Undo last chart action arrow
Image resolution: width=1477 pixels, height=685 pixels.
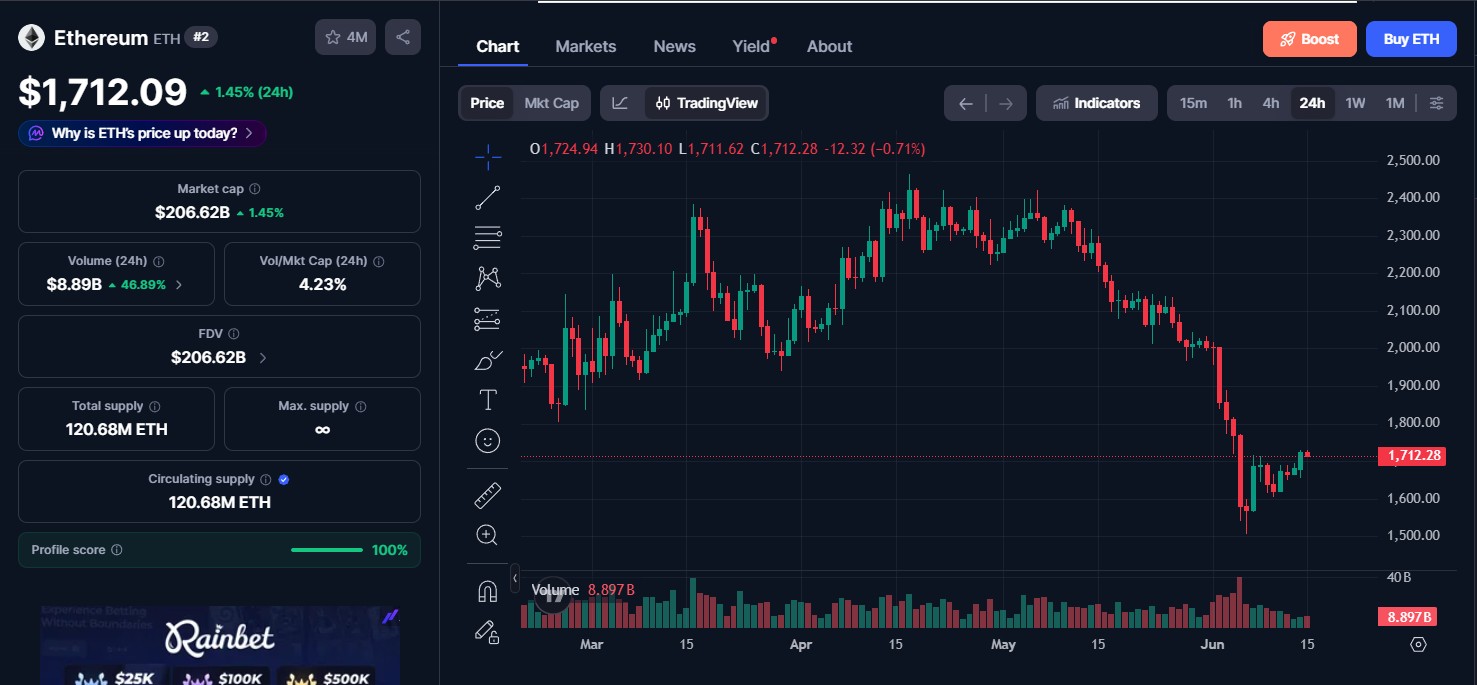click(x=965, y=103)
